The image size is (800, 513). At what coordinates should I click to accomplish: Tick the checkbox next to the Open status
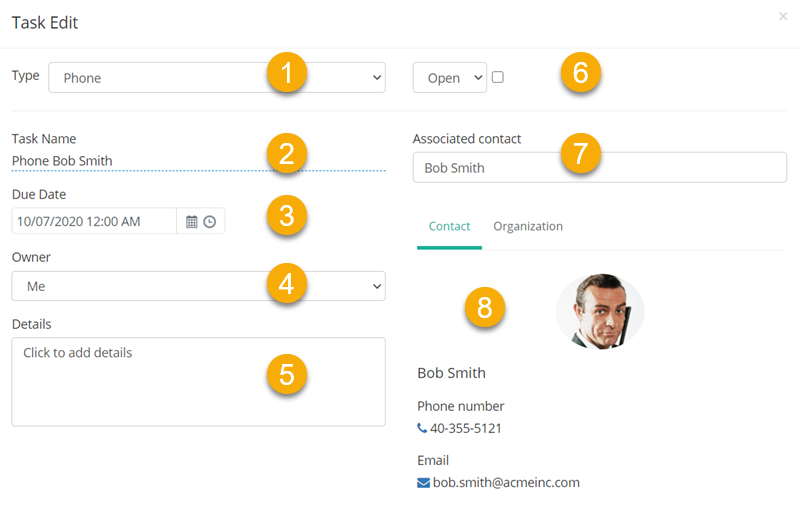click(498, 77)
